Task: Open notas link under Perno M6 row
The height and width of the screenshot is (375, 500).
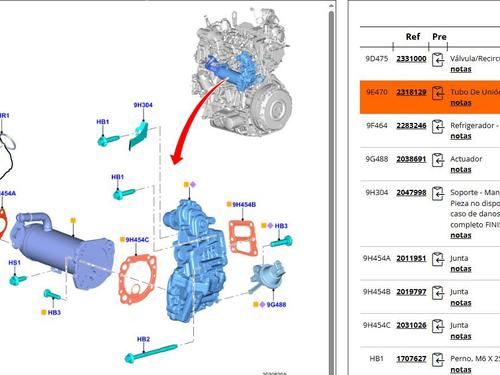Action: pyautogui.click(x=461, y=369)
